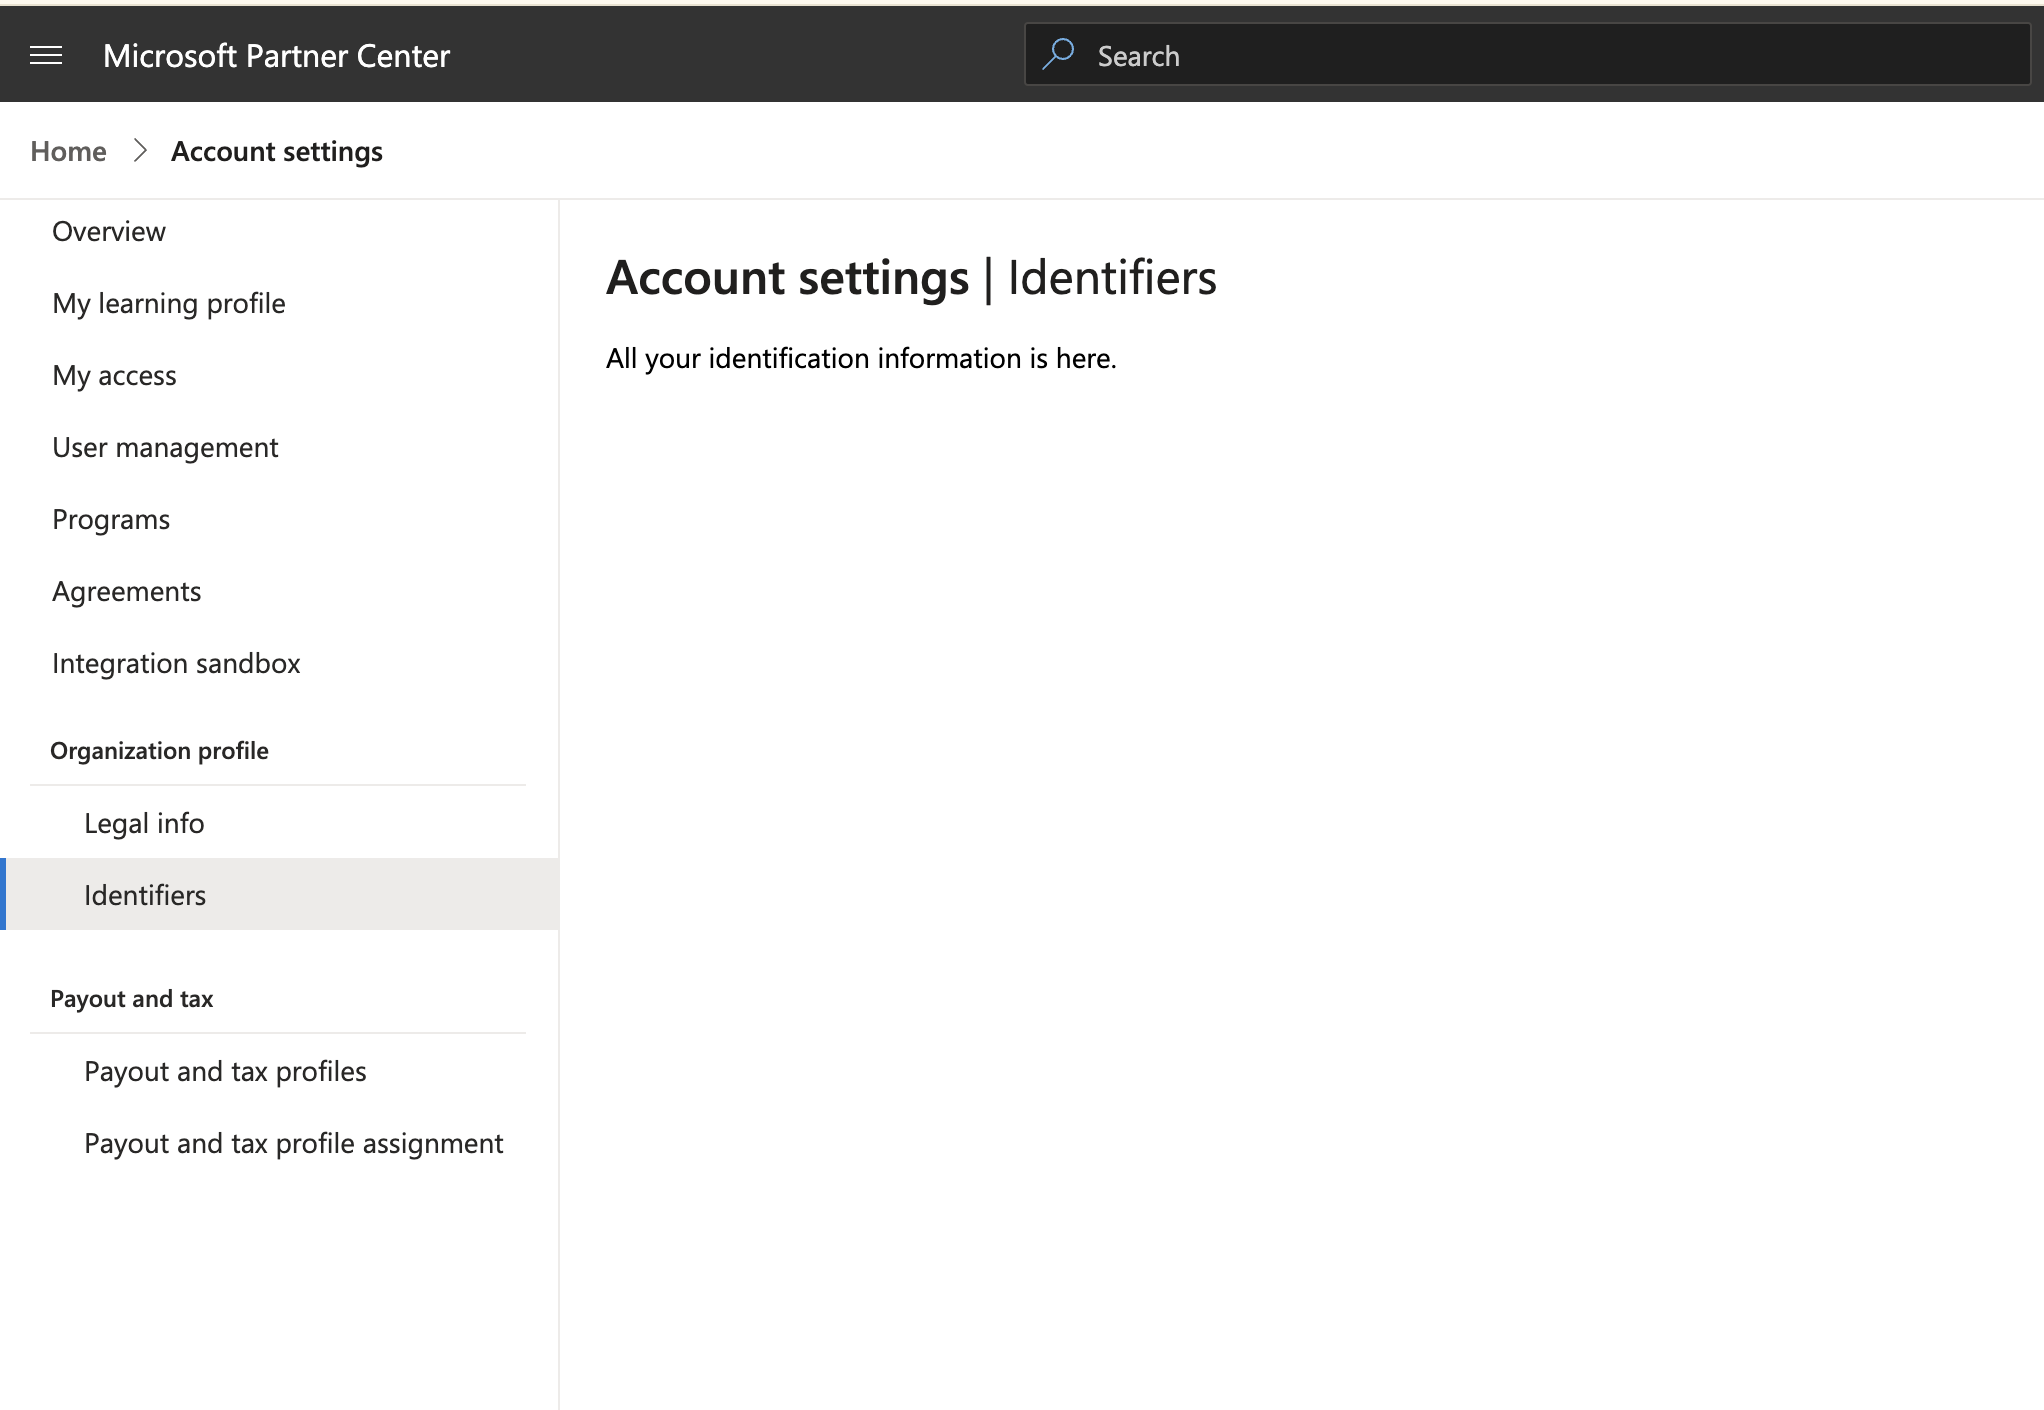2044x1410 pixels.
Task: Click the Organization profile section heading
Action: click(x=159, y=751)
